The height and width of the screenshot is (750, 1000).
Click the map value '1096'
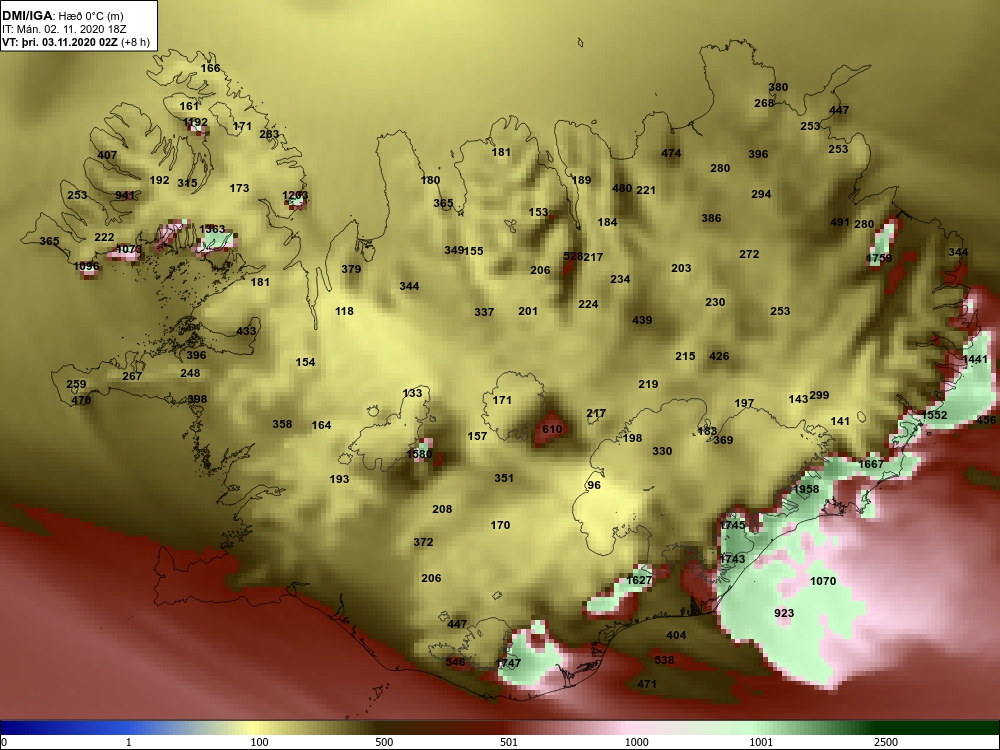pyautogui.click(x=86, y=267)
